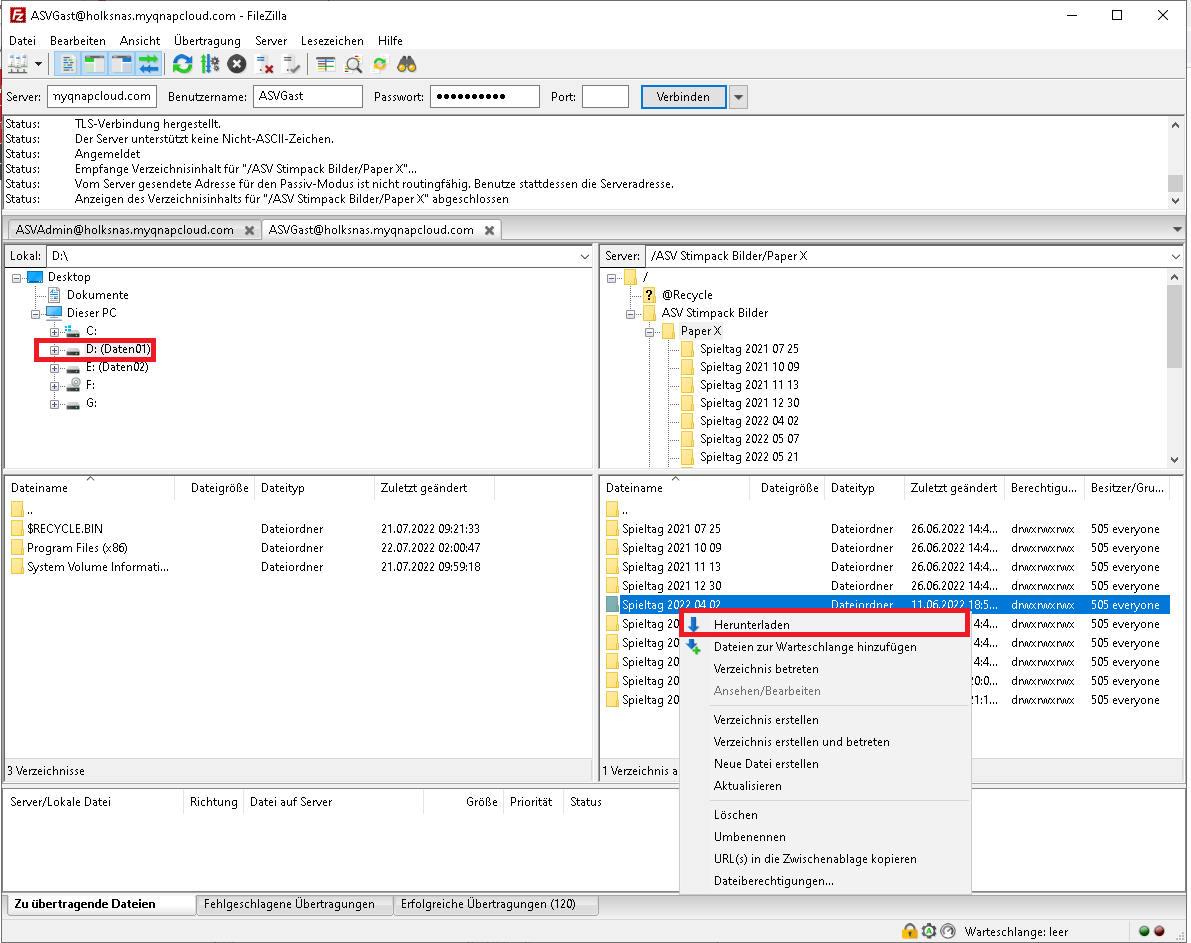Choose Herunterladen from context menu

pyautogui.click(x=825, y=625)
